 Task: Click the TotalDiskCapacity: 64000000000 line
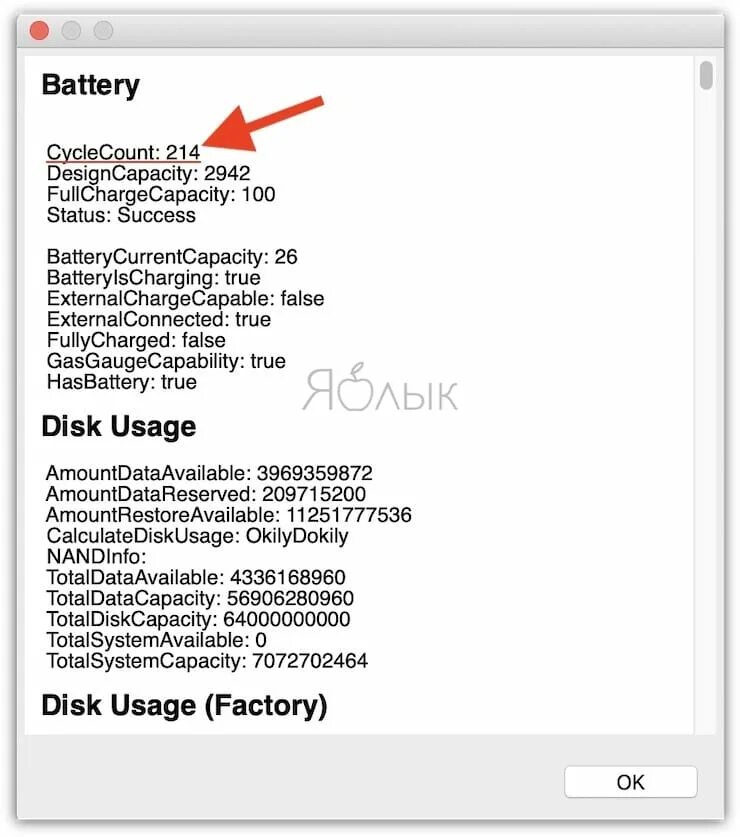198,619
